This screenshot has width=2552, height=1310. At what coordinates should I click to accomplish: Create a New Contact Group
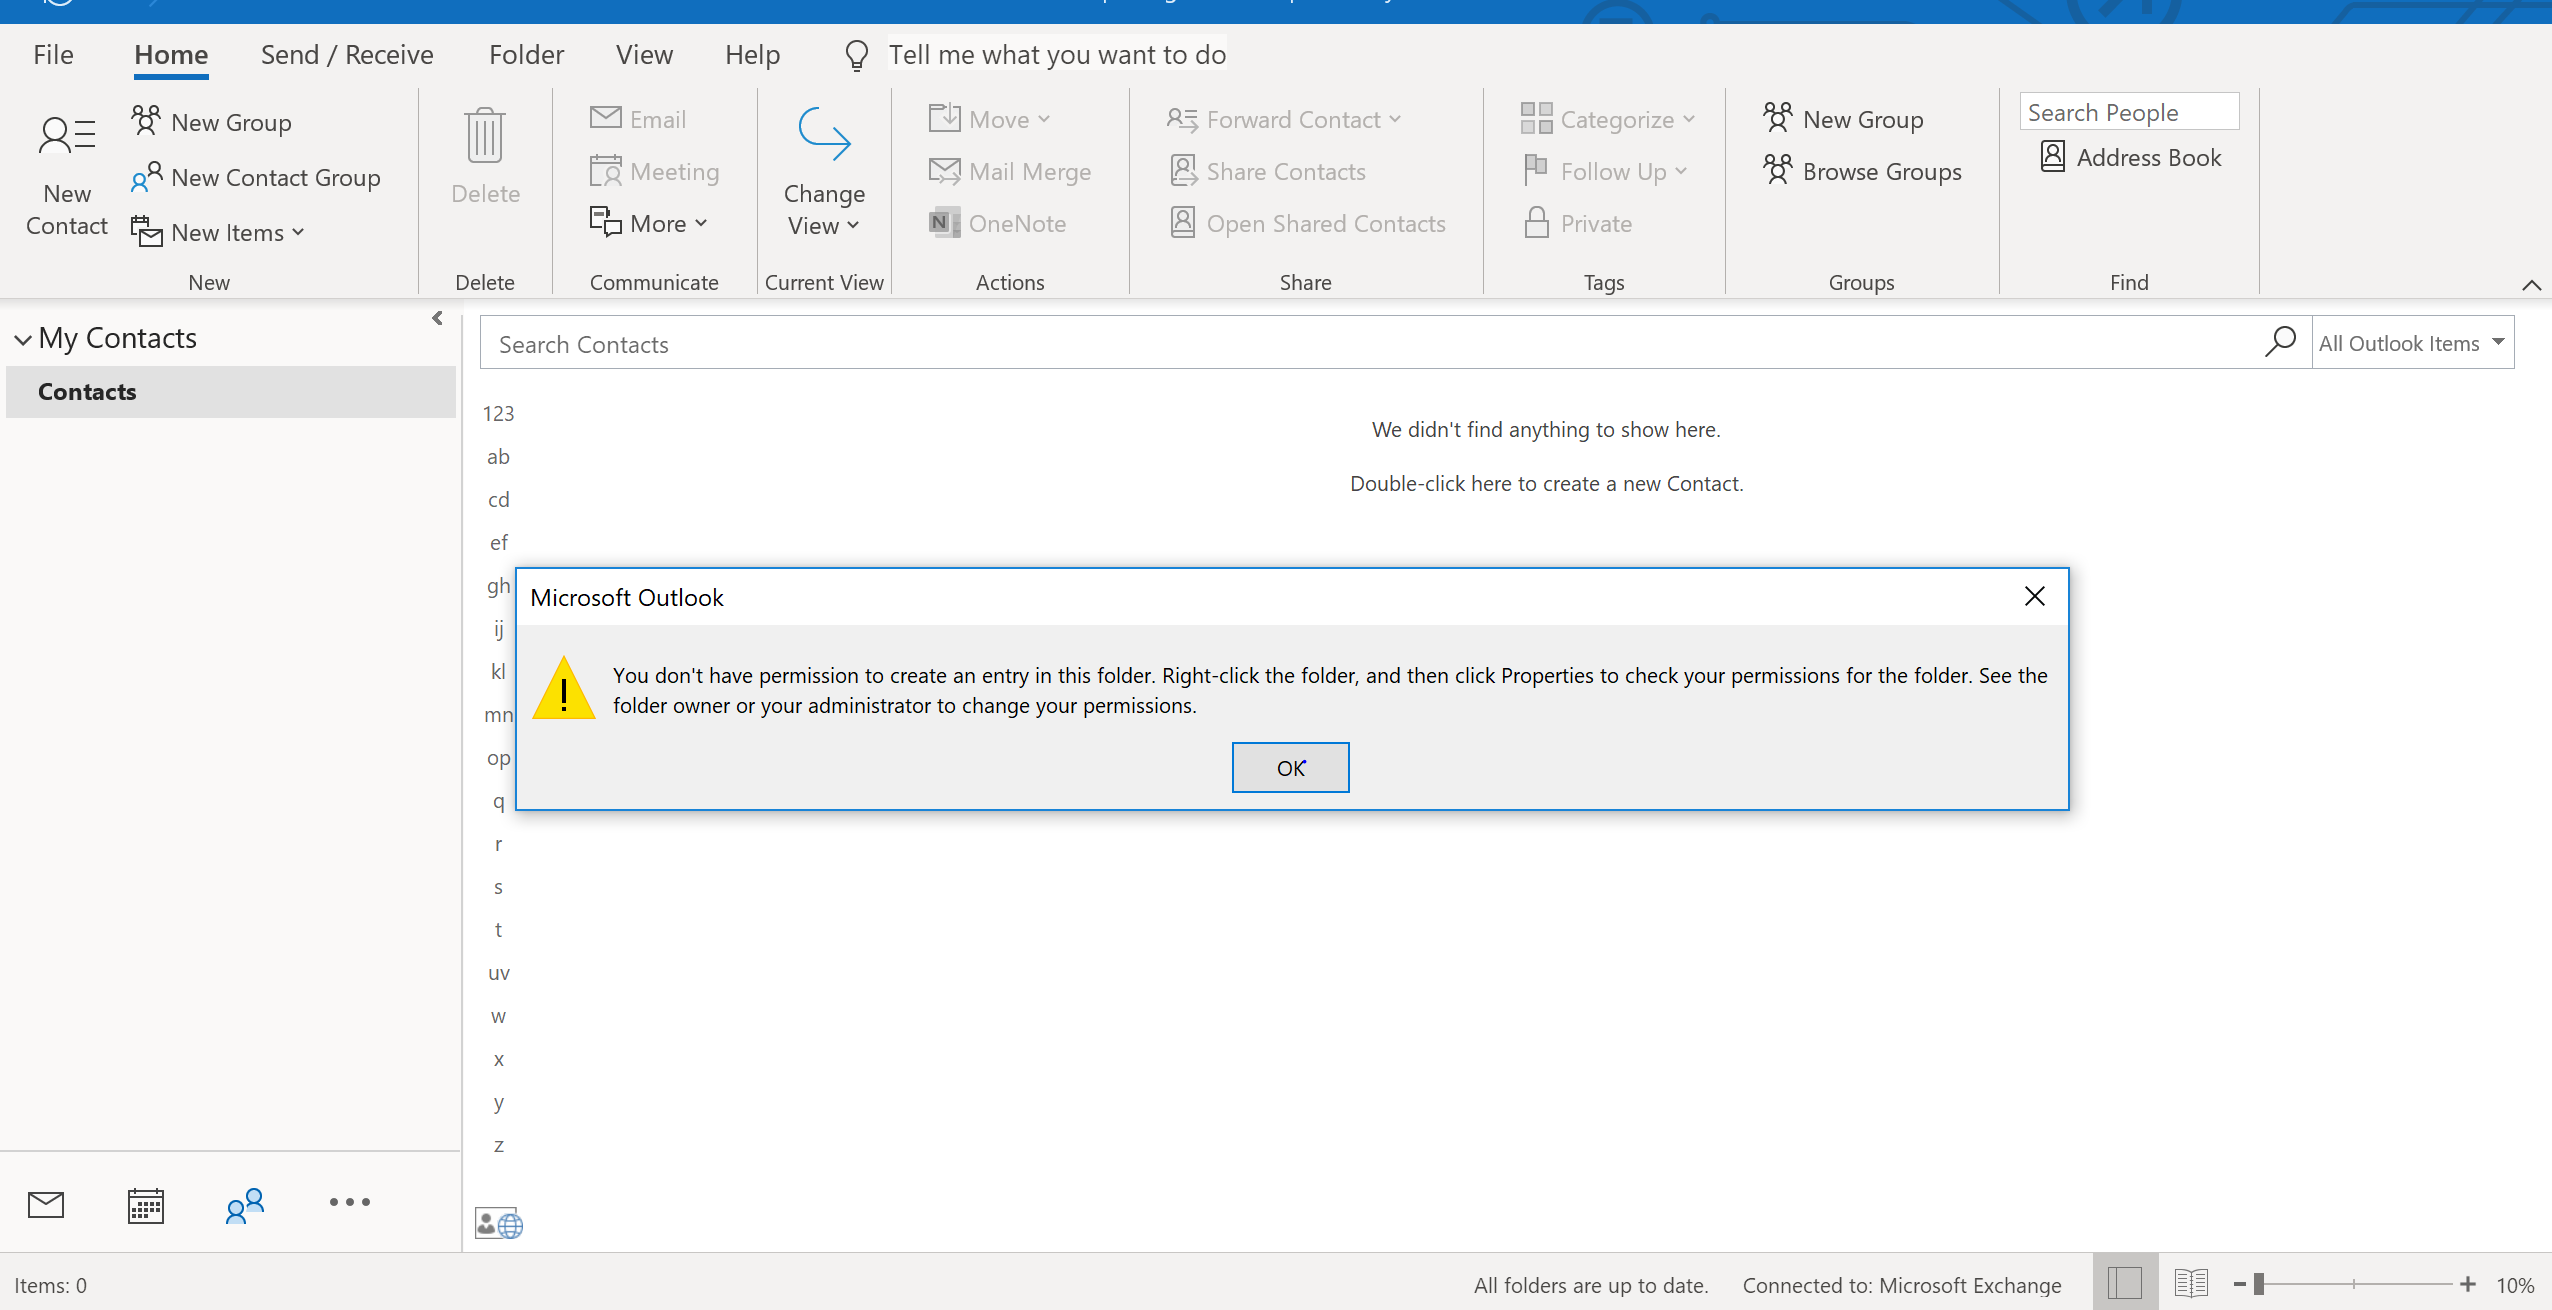pyautogui.click(x=256, y=177)
